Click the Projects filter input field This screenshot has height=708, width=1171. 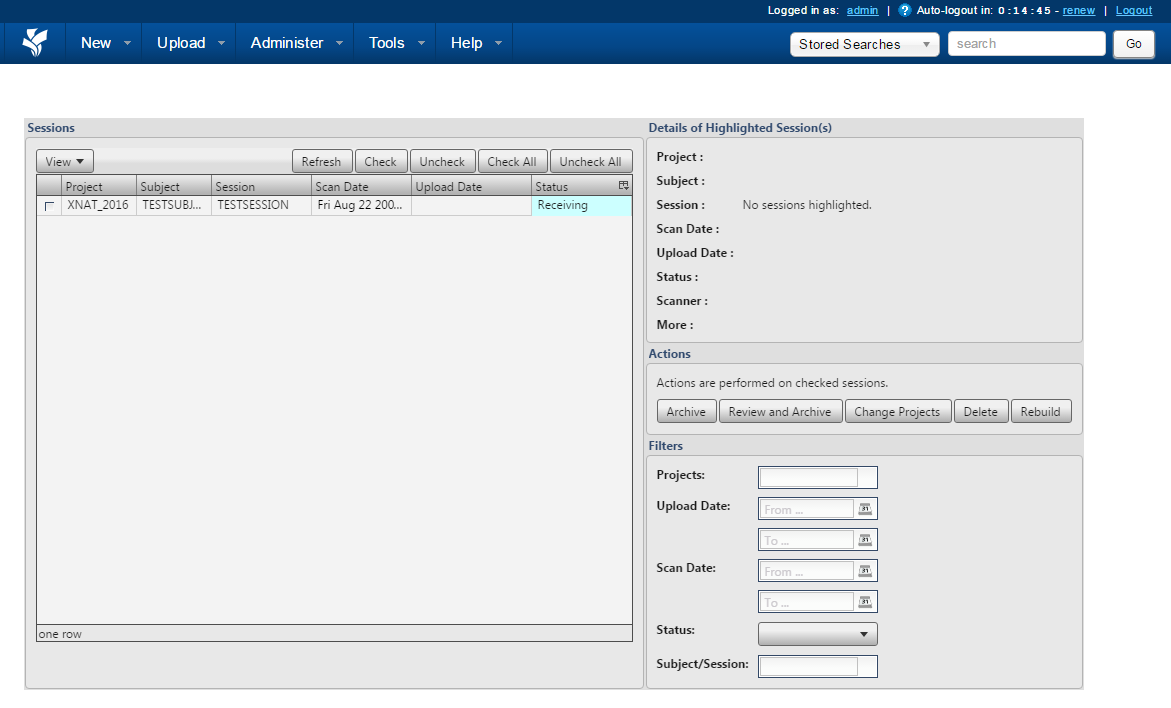point(809,477)
